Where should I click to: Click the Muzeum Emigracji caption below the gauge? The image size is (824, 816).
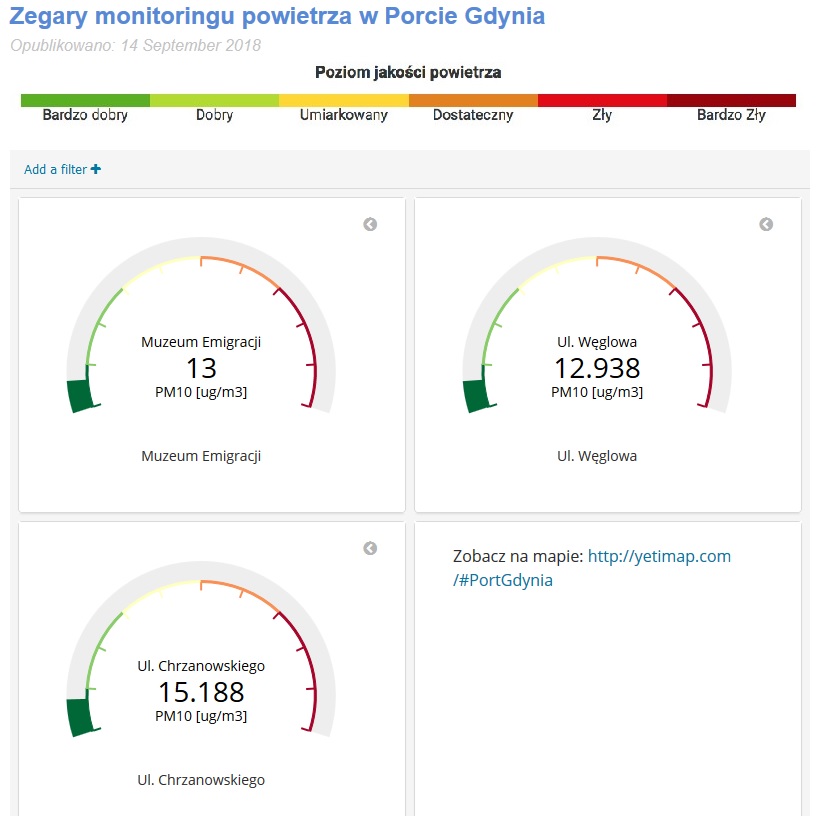[x=201, y=456]
